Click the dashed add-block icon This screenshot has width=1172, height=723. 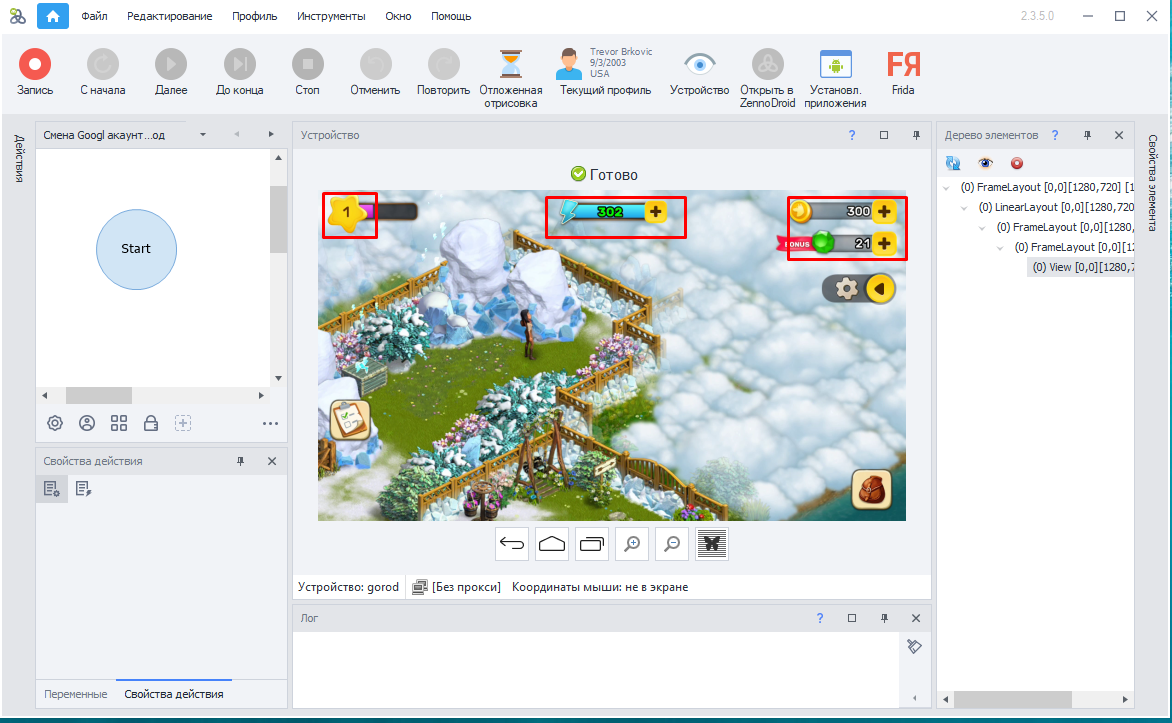click(x=183, y=423)
